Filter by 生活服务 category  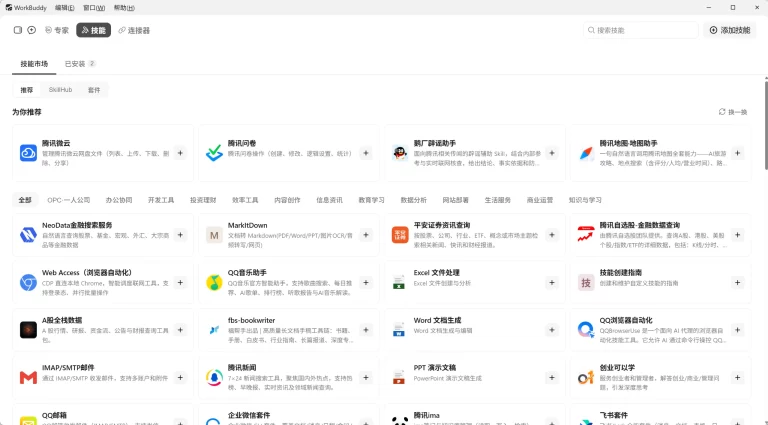pyautogui.click(x=498, y=200)
